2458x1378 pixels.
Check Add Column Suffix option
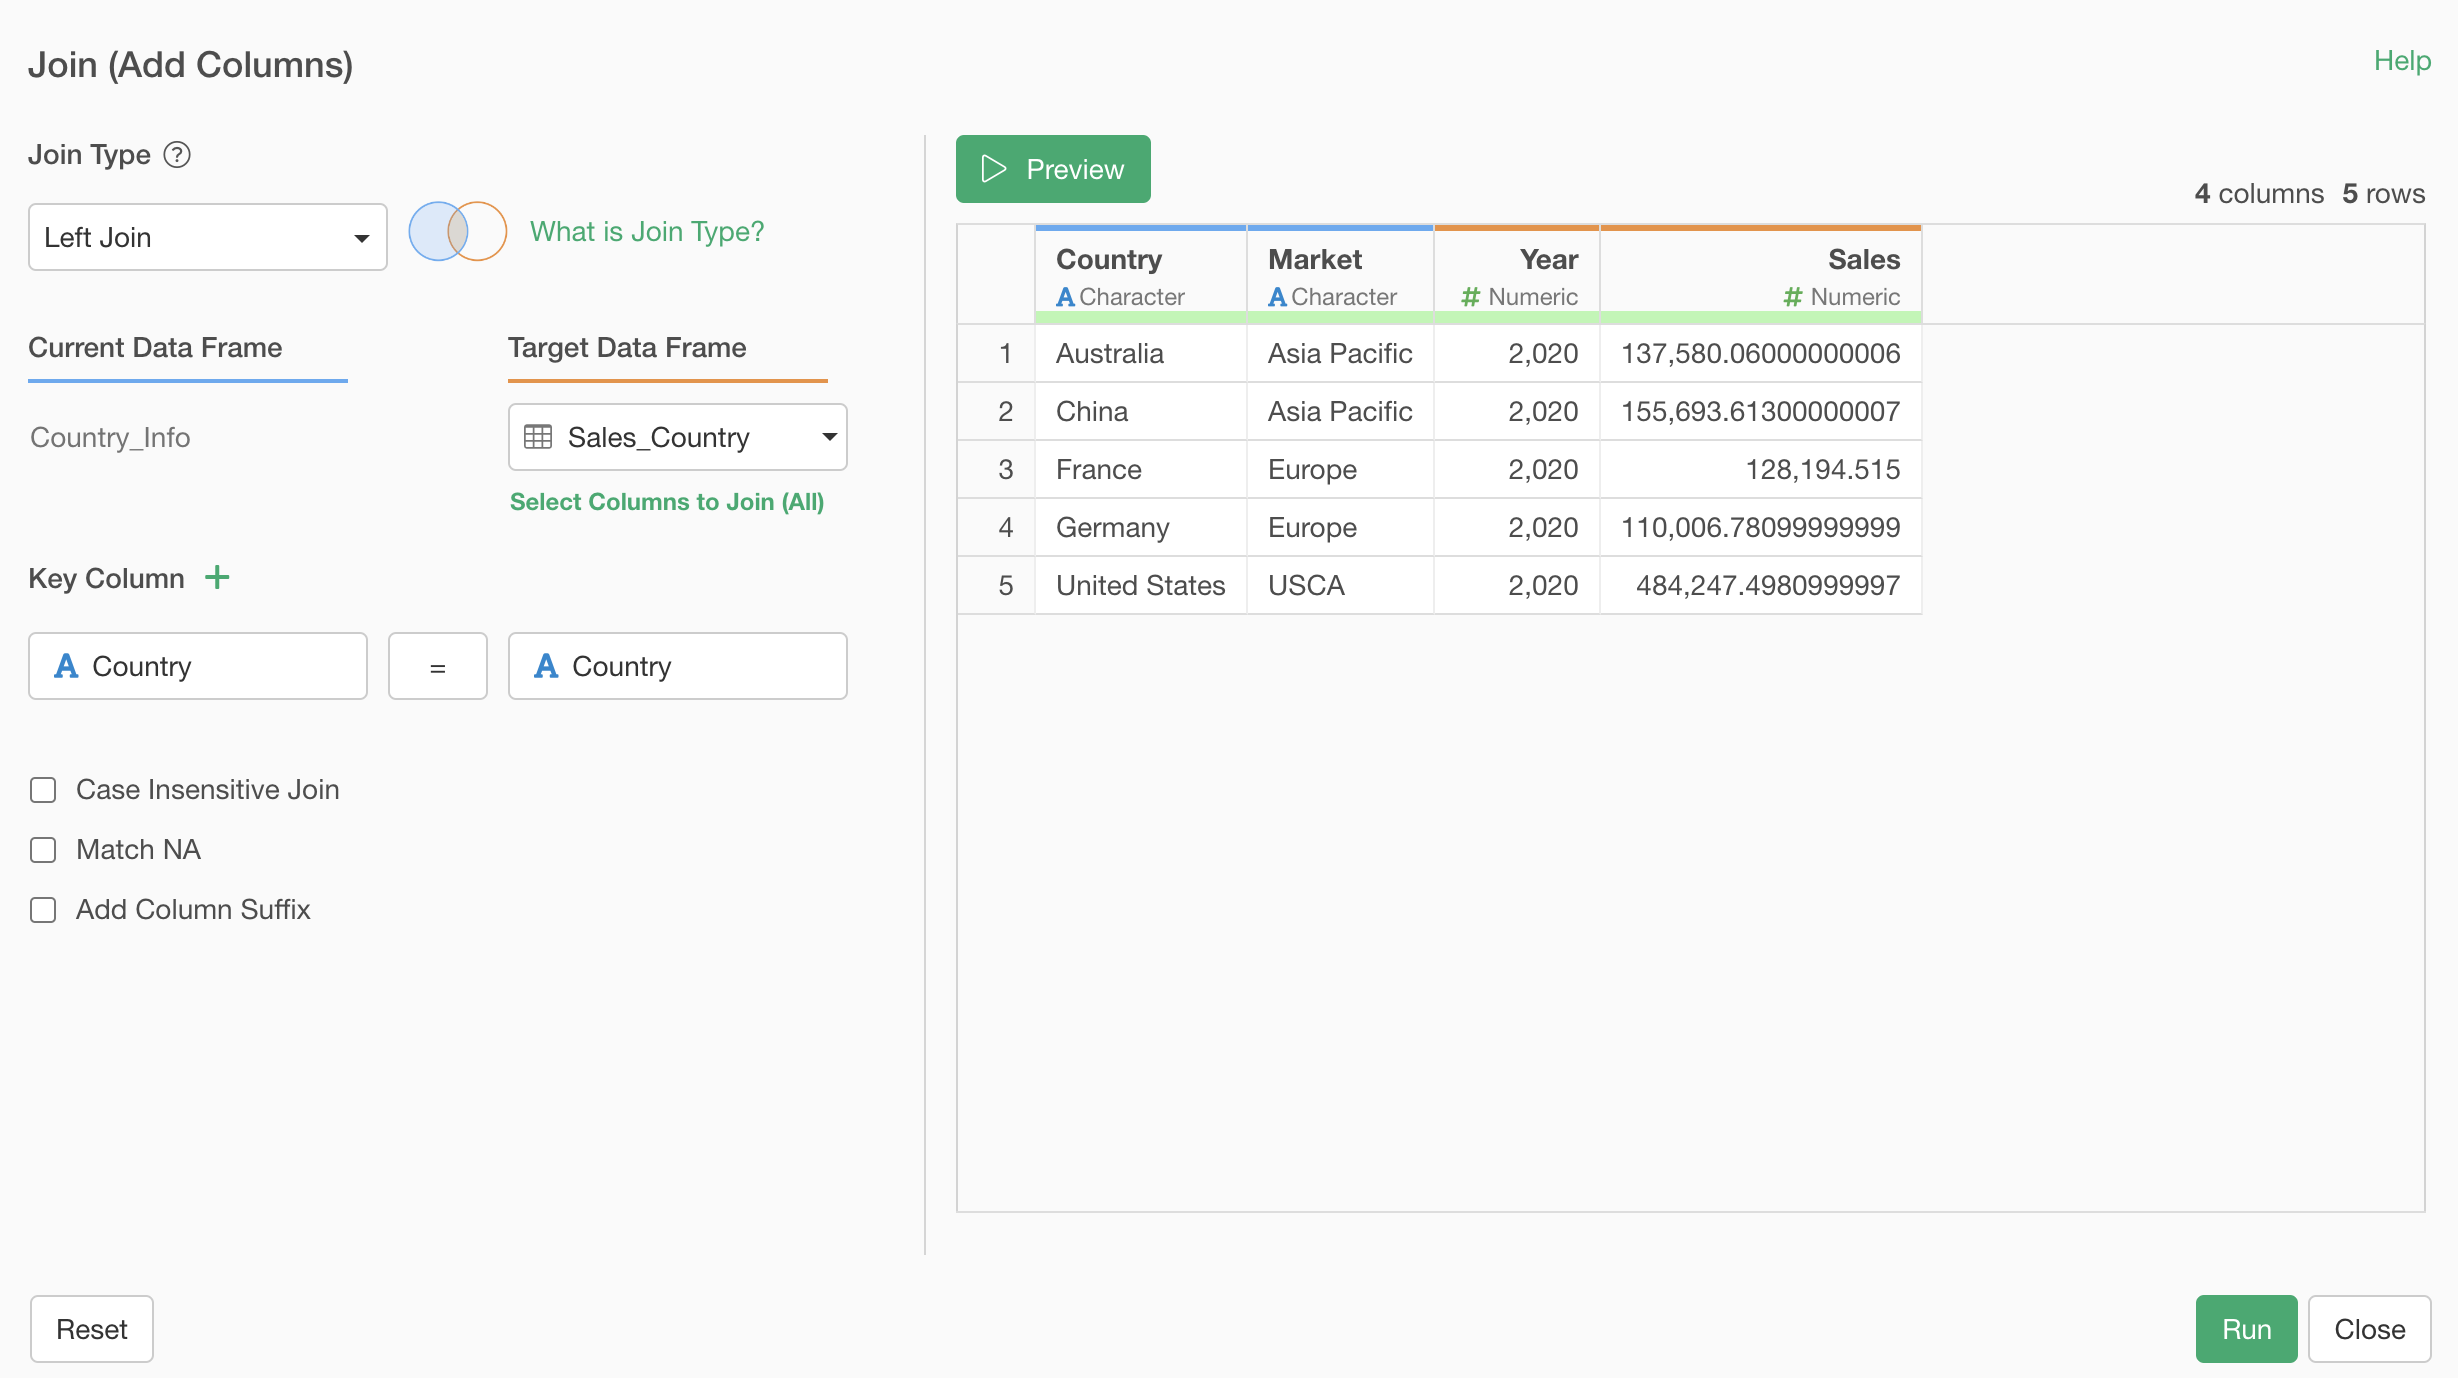[43, 910]
